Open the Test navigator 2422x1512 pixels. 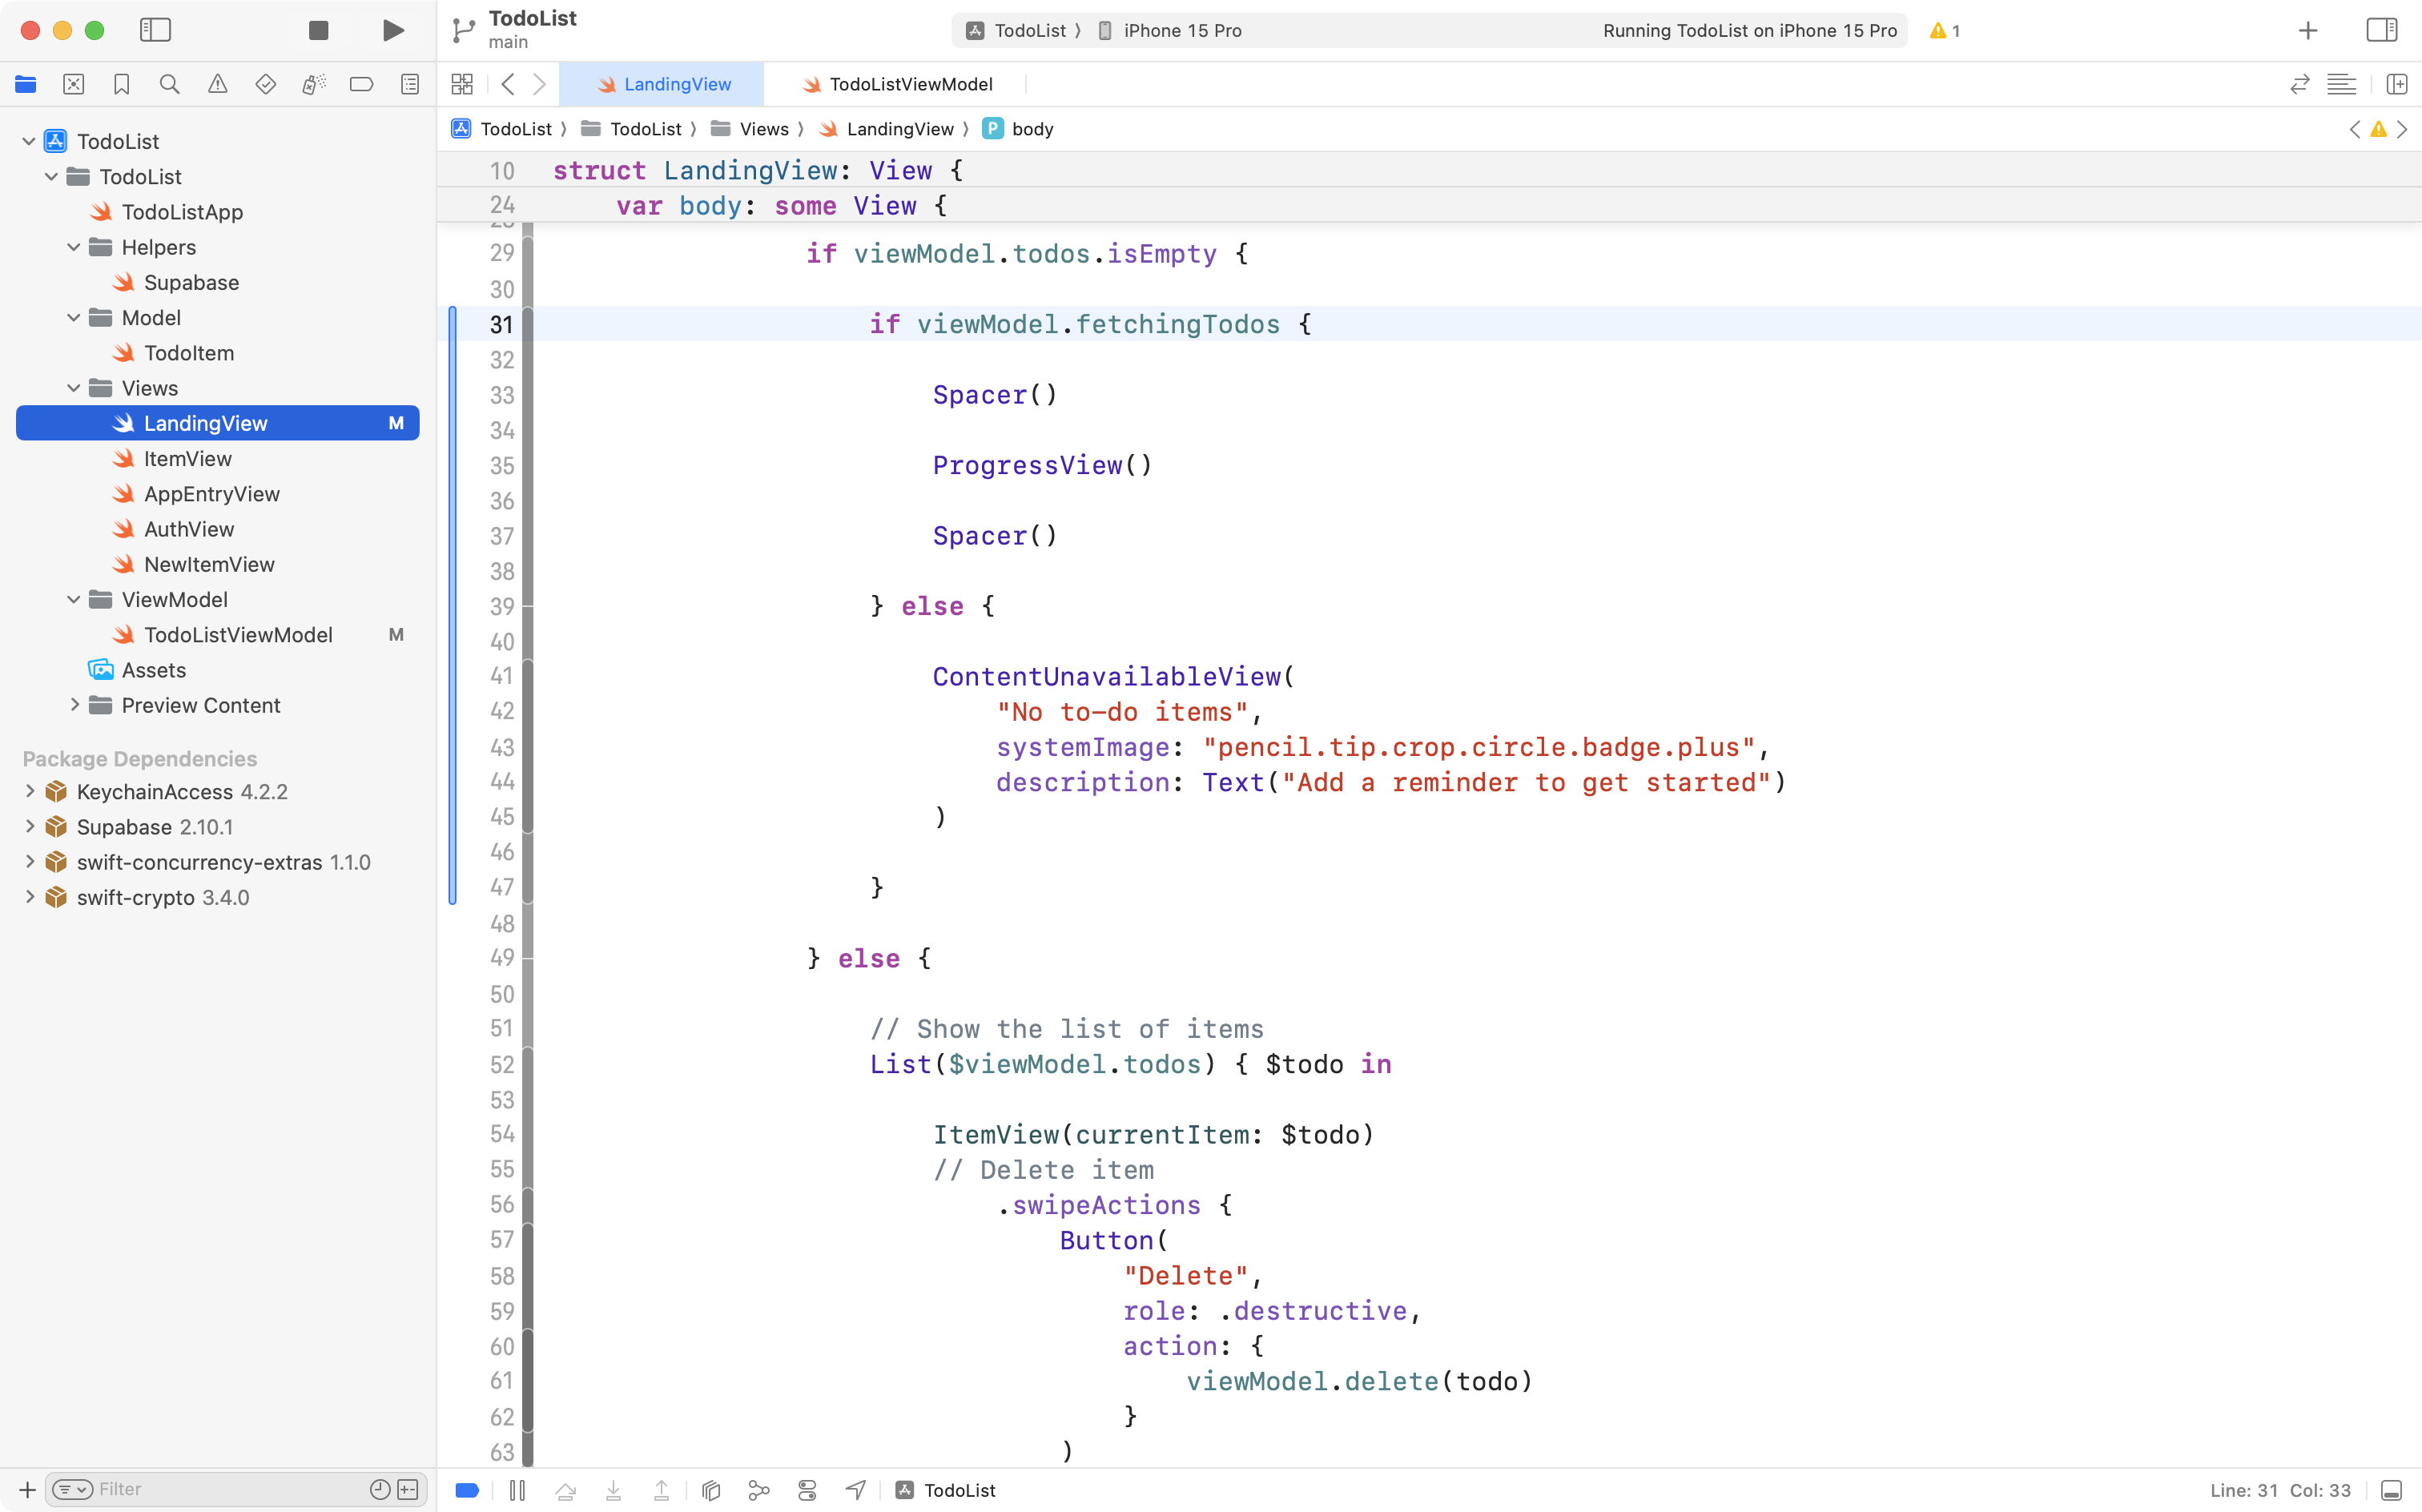(x=266, y=84)
